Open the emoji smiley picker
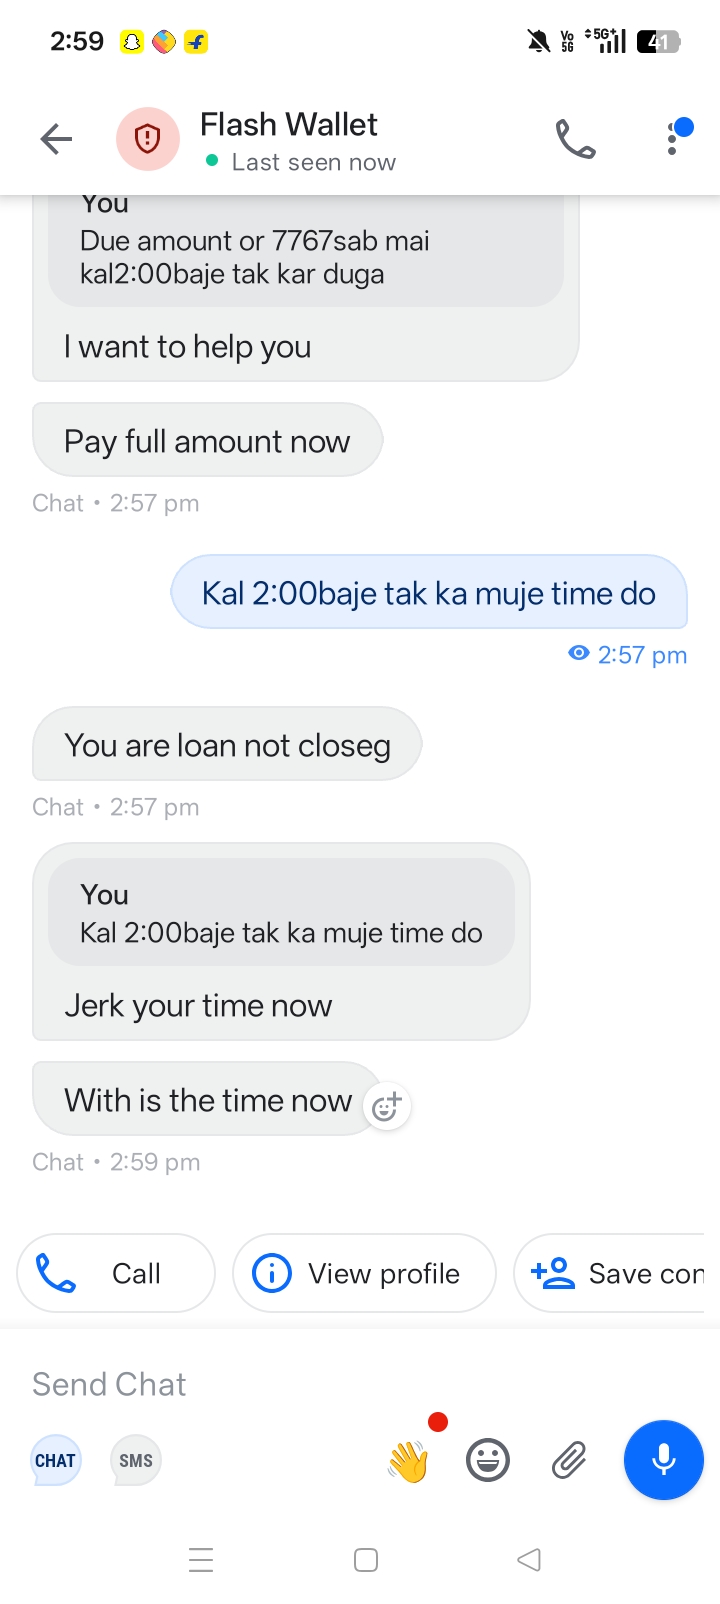 (488, 1461)
